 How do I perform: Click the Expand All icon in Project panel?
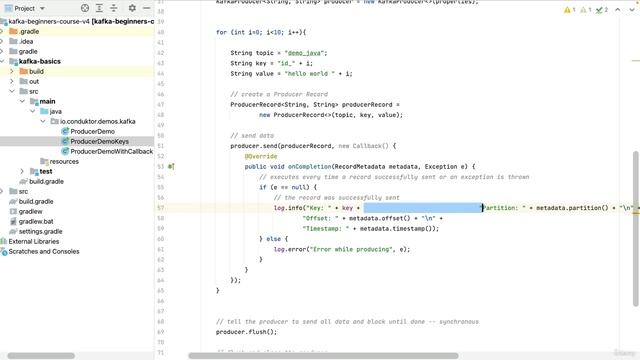pyautogui.click(x=99, y=8)
